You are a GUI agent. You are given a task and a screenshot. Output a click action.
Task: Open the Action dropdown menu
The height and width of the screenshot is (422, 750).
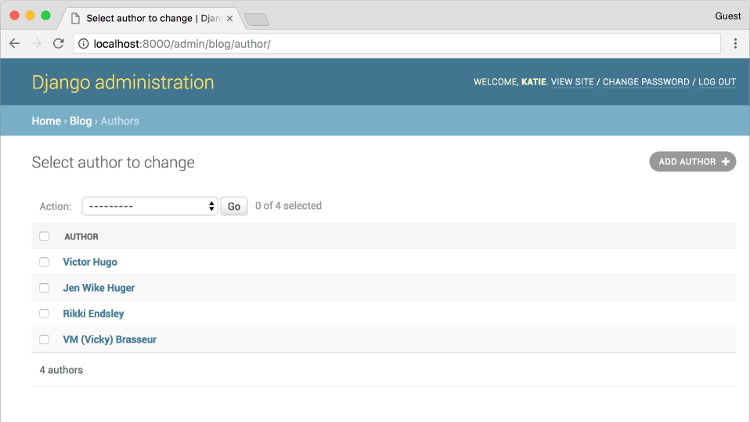coord(149,206)
